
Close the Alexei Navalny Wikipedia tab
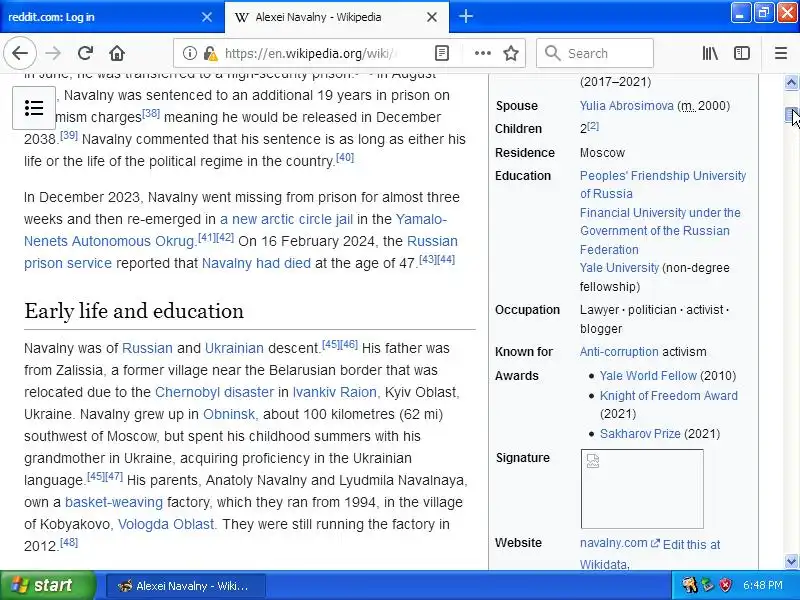(432, 17)
